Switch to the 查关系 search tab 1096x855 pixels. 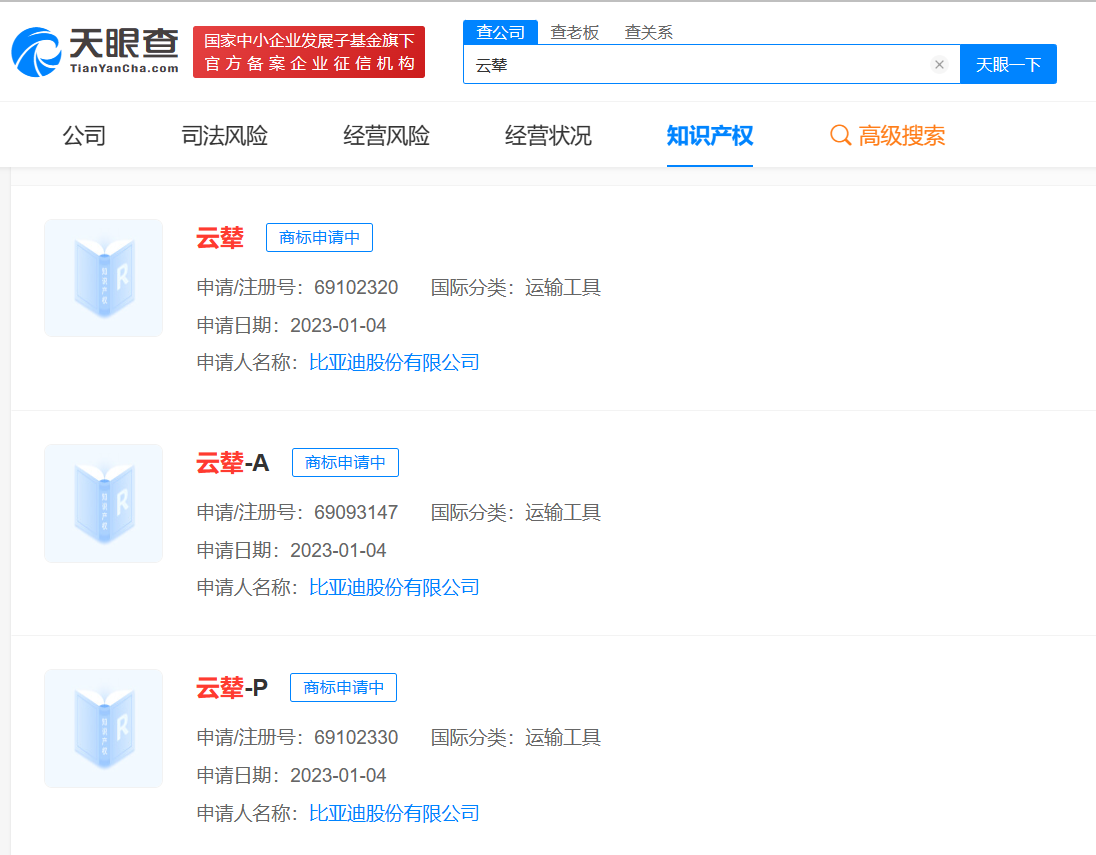click(649, 32)
